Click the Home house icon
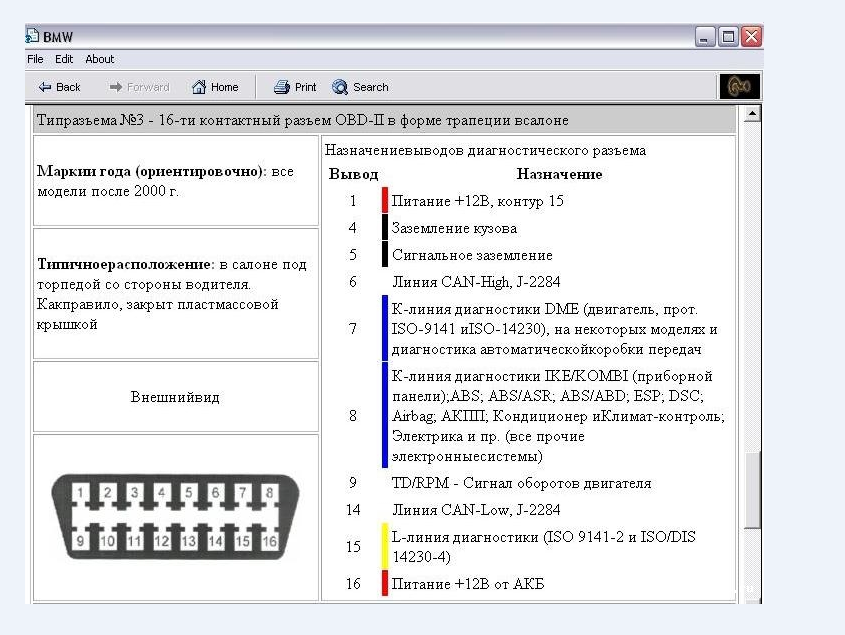The image size is (845, 635). [x=199, y=87]
